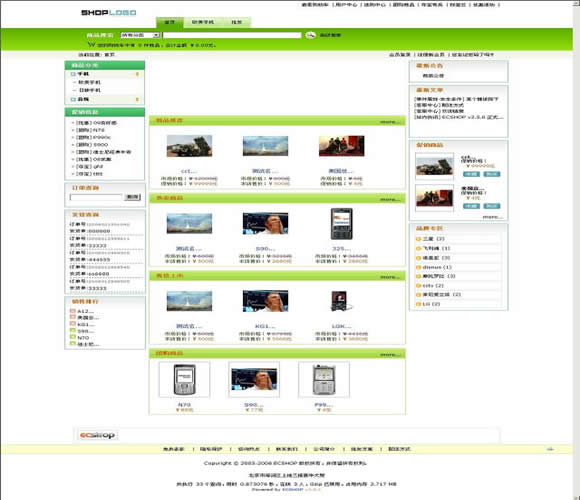The image size is (580, 500).
Task: Click the LG brand bullet icon
Action: (418, 304)
